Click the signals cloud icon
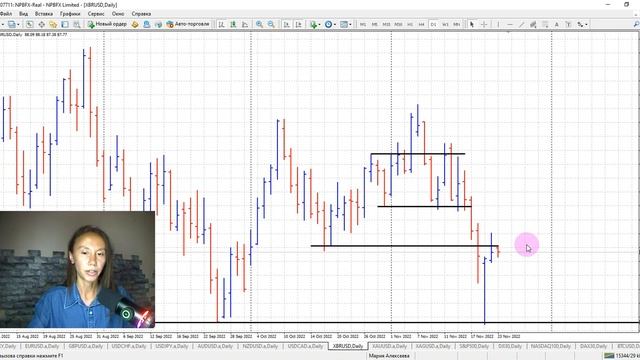The width and height of the screenshot is (640, 360). point(158,24)
